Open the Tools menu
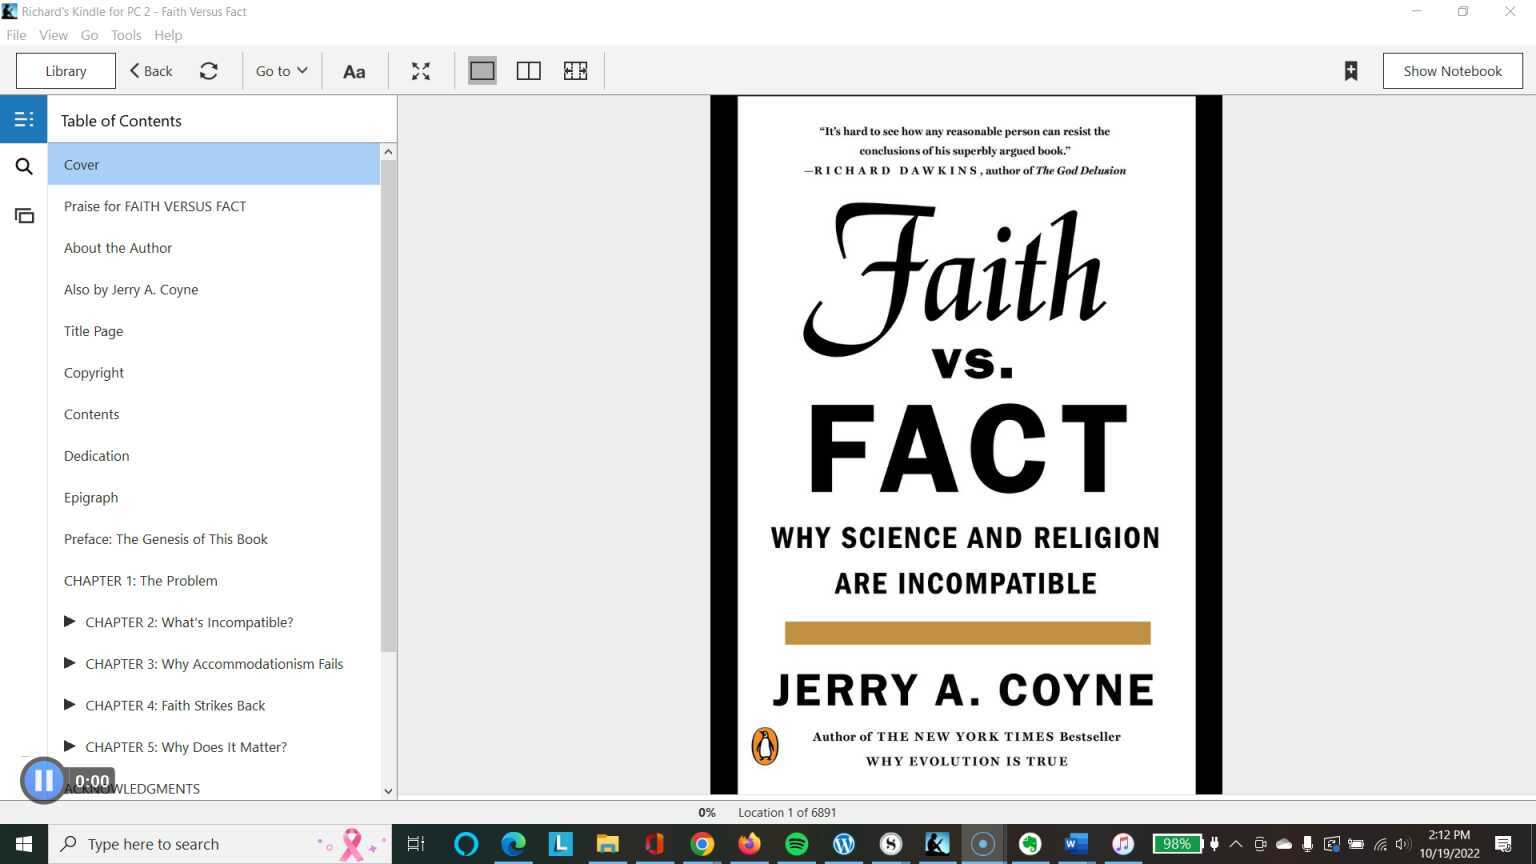The width and height of the screenshot is (1536, 864). click(x=126, y=34)
